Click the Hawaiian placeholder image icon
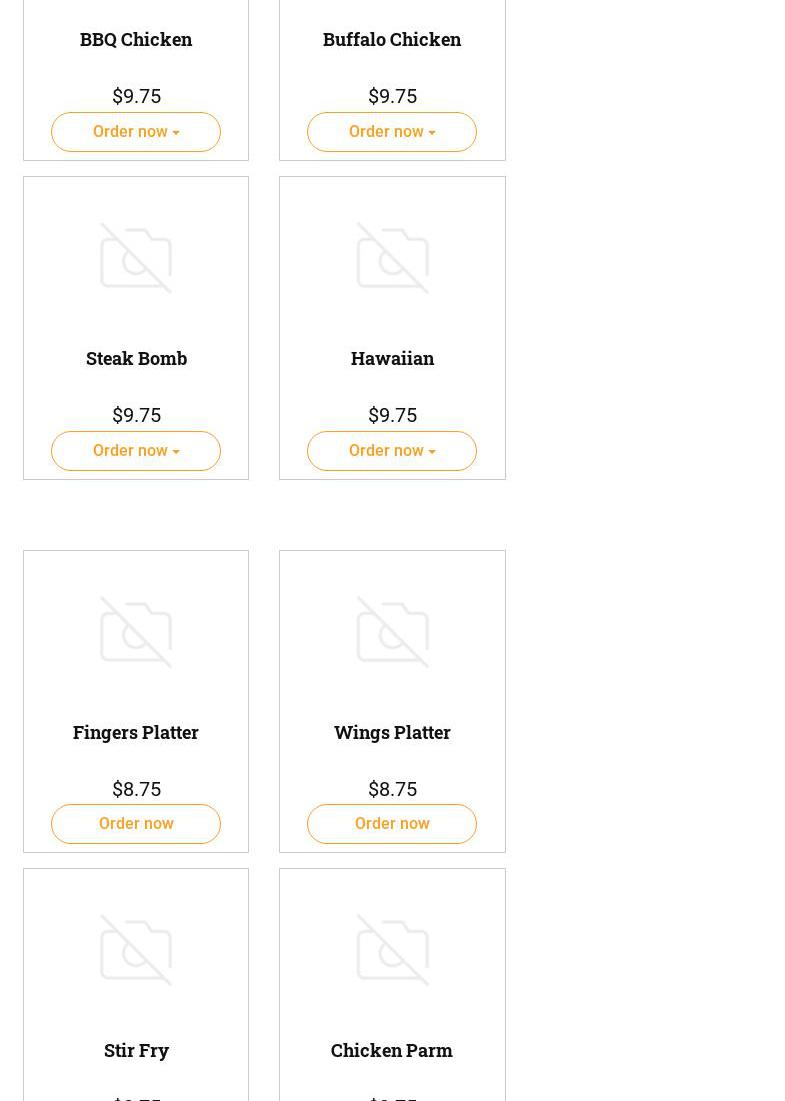Screen dimensions: 785x1101 [392, 258]
